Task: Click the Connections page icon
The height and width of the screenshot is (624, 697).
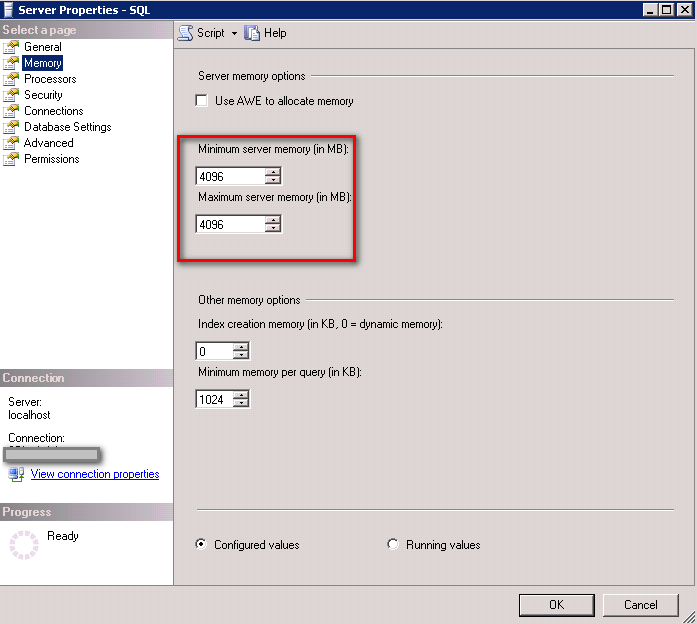Action: click(x=11, y=111)
